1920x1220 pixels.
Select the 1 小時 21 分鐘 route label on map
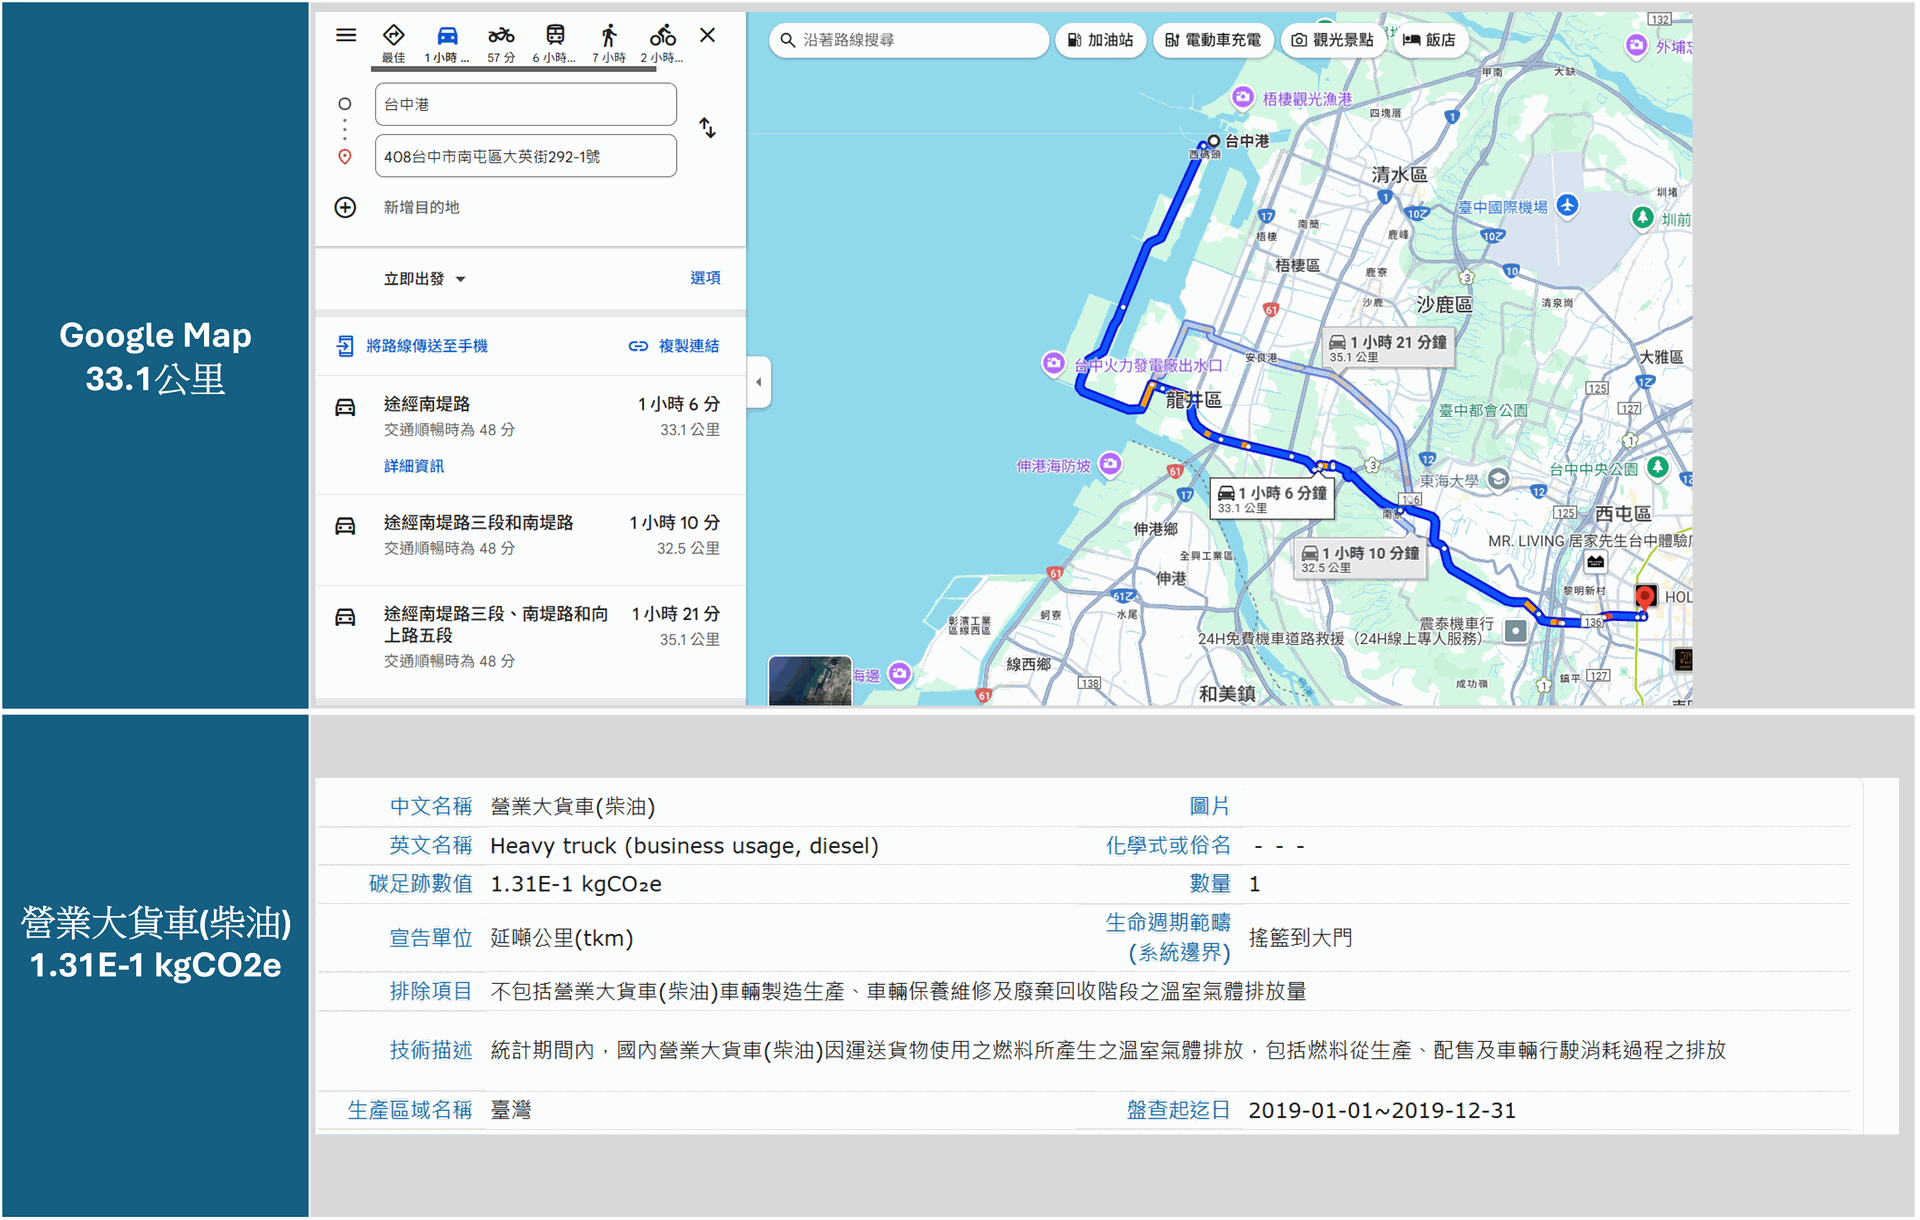[1388, 347]
